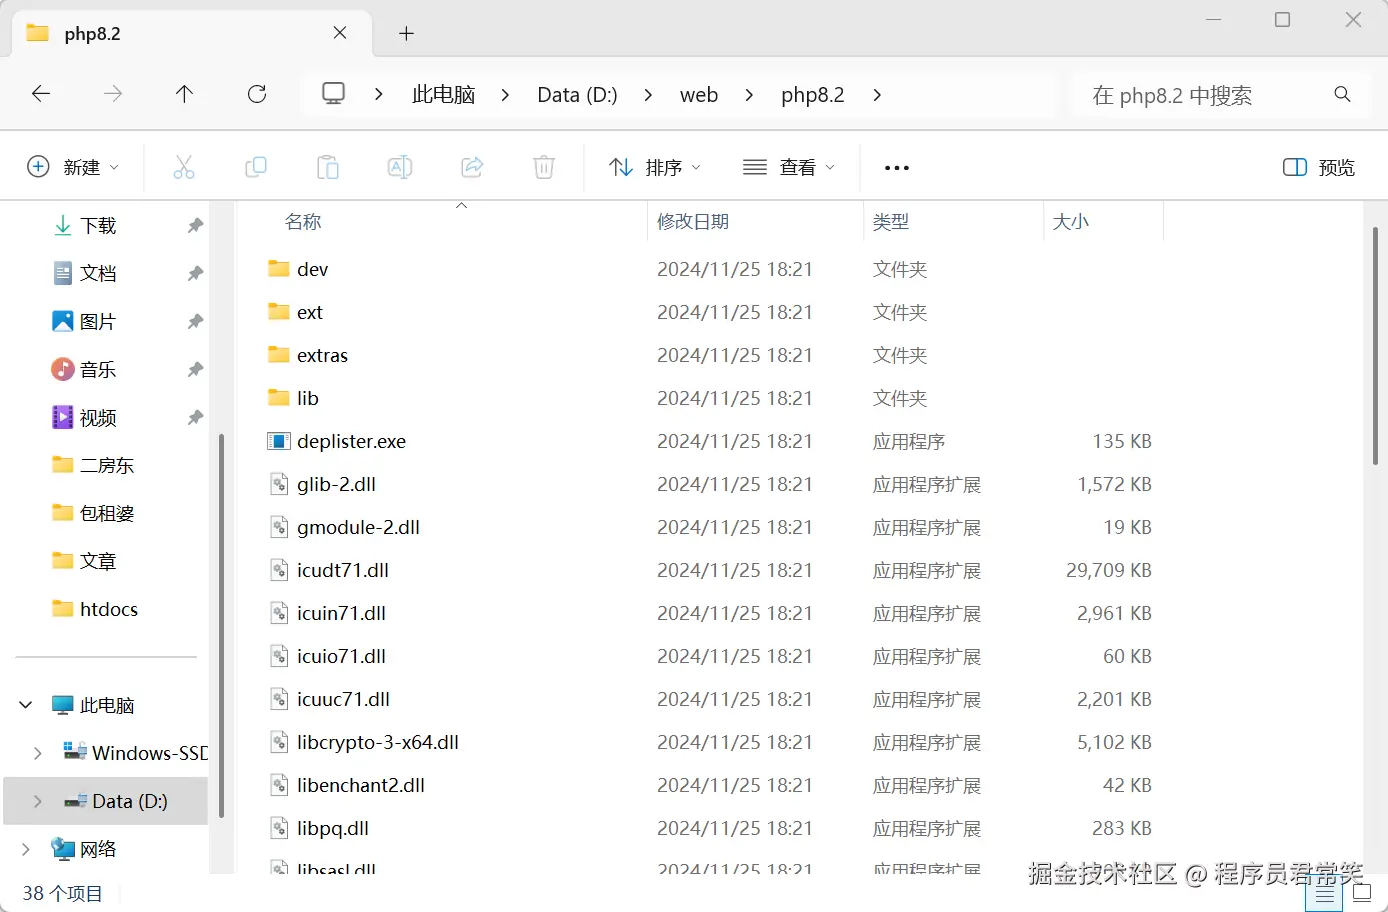Expand chevron after web in address bar
Screen dimensions: 1388x912
click(x=749, y=94)
